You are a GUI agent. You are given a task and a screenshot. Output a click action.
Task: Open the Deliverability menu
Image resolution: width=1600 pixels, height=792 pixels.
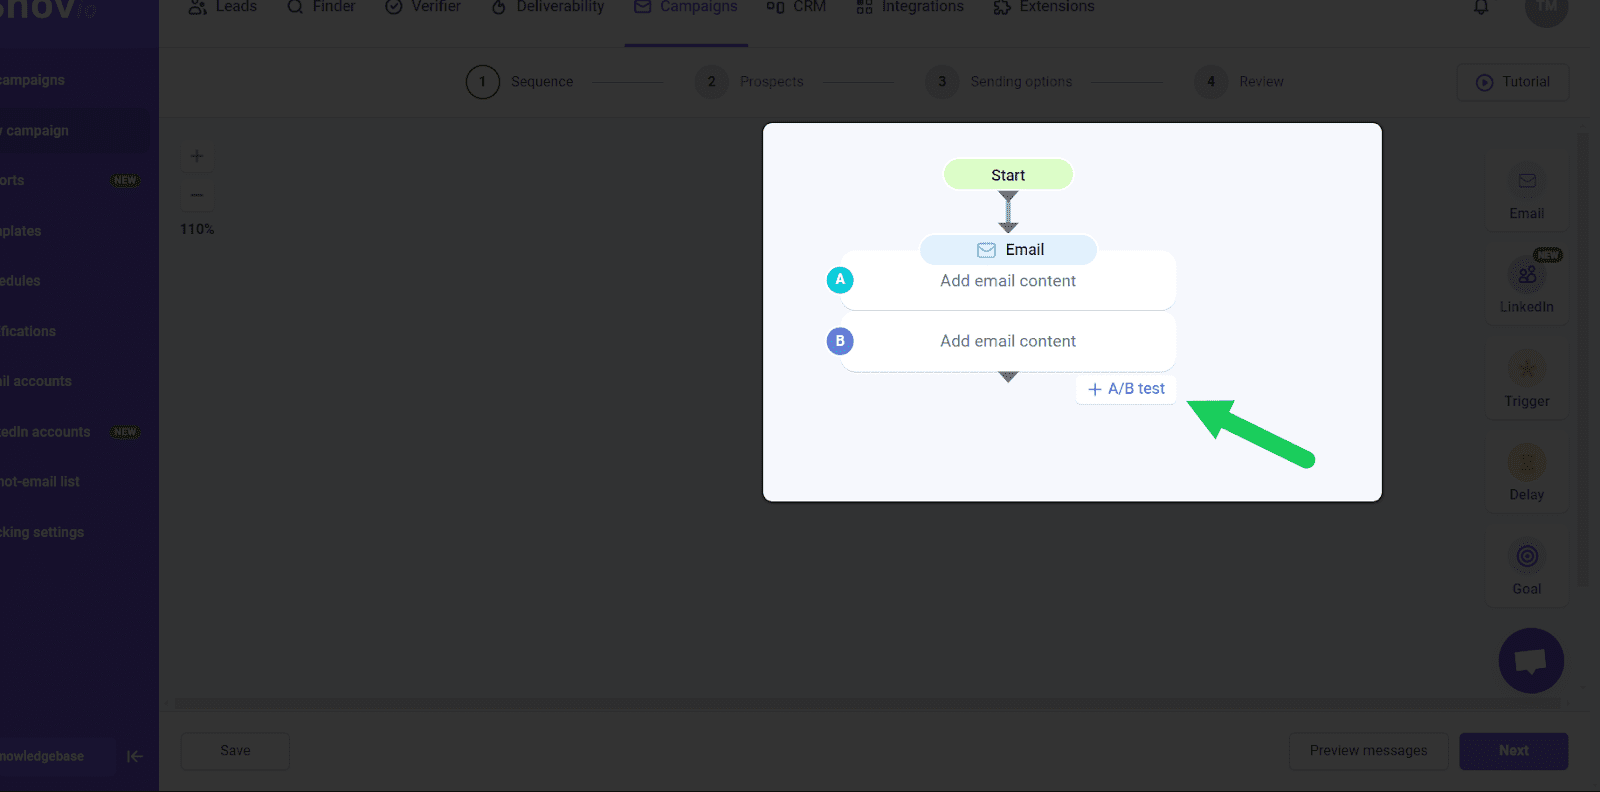click(x=548, y=8)
